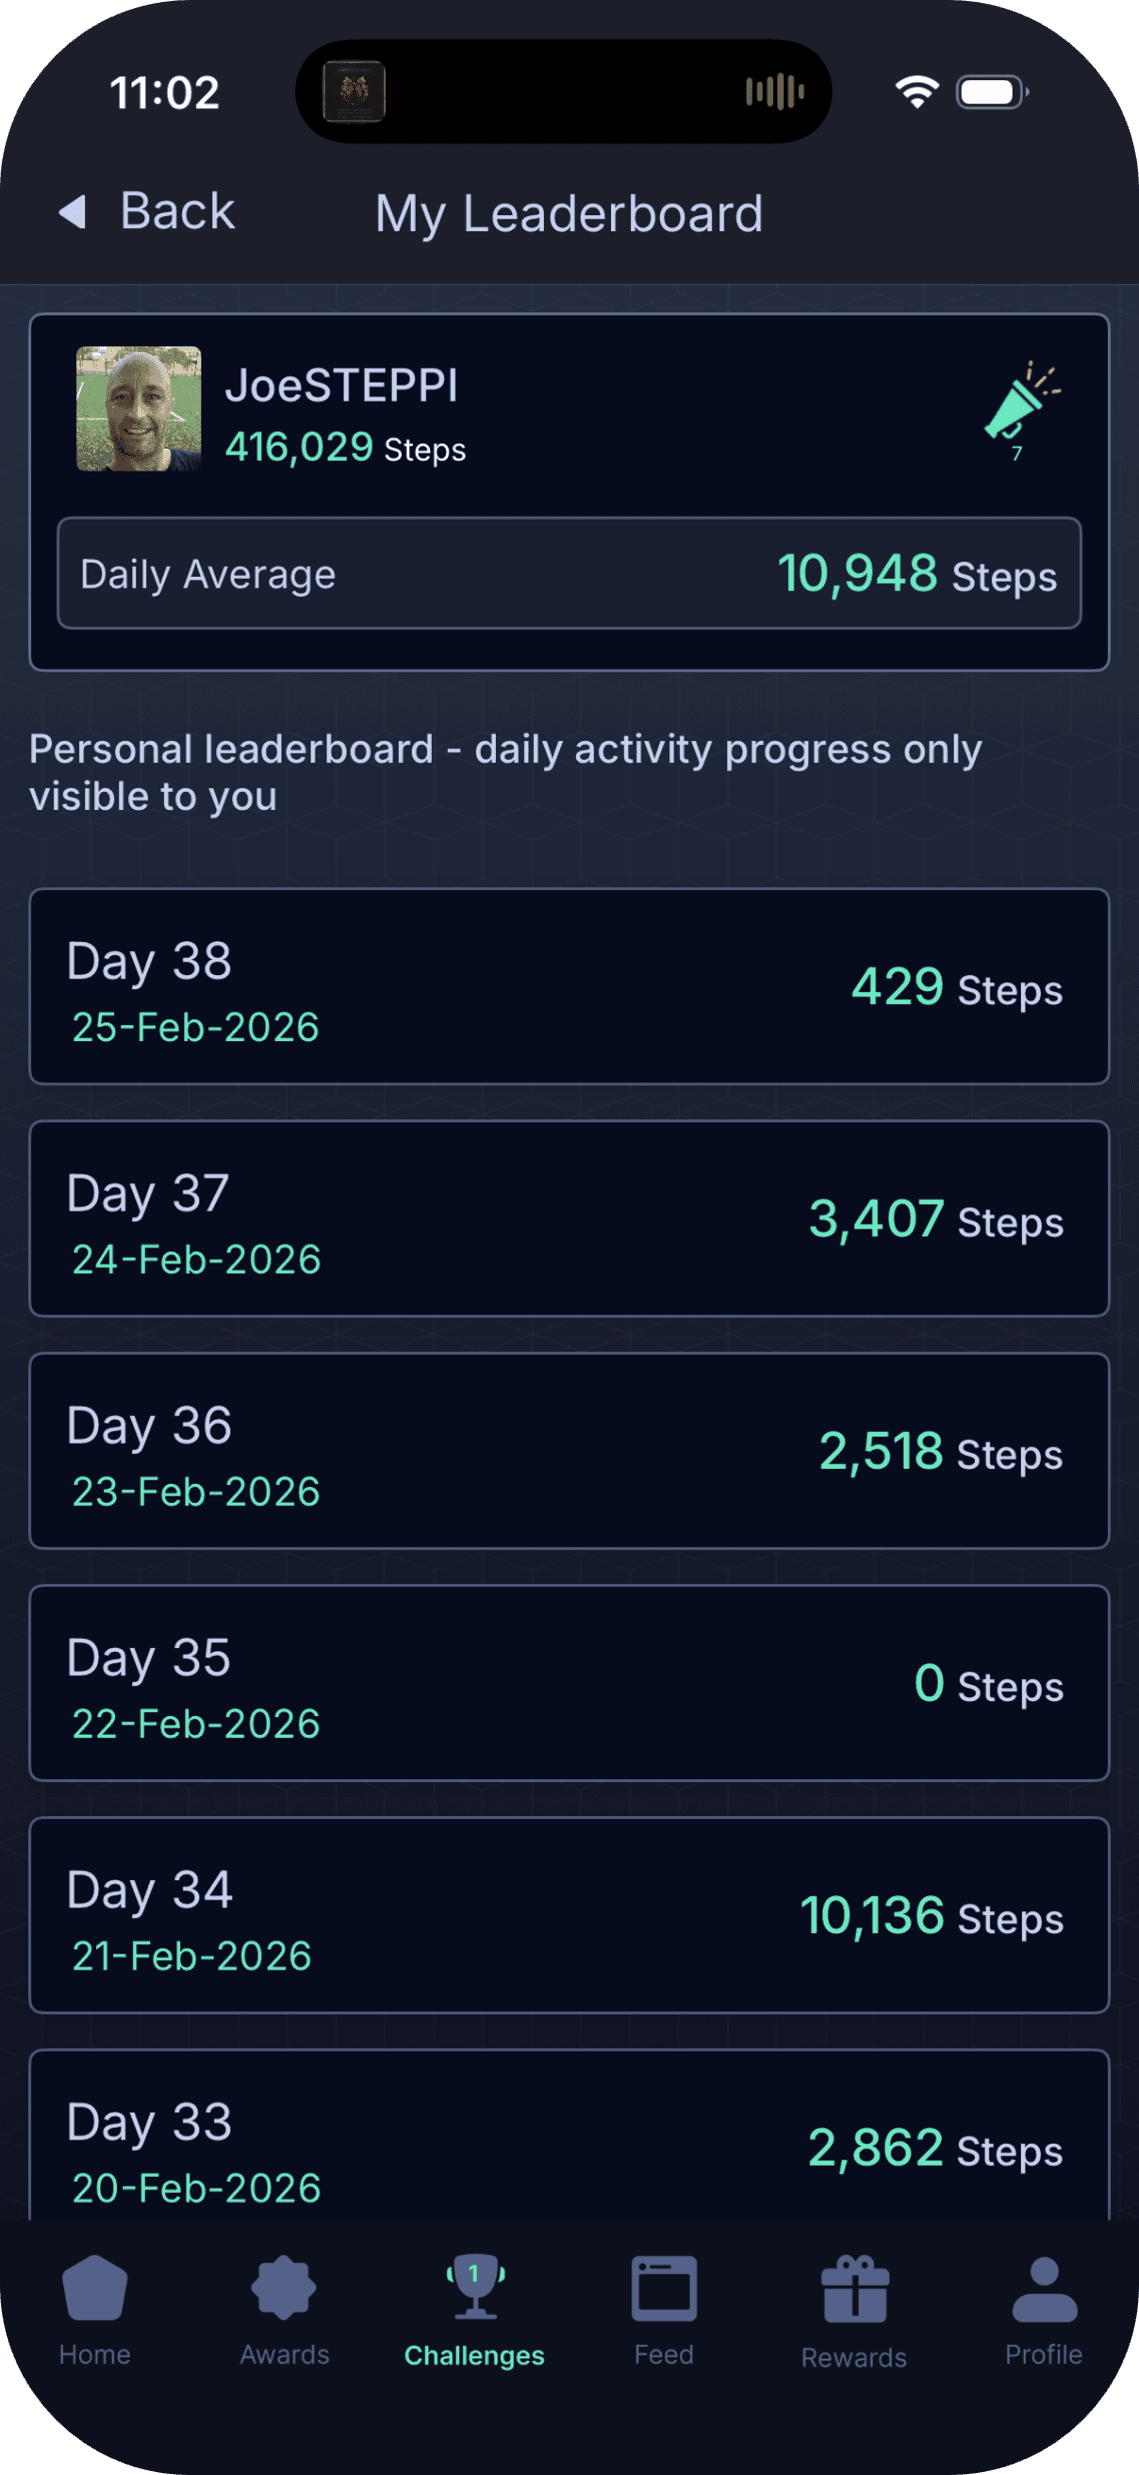Select Day 36 entry dated 23-Feb-2026
The width and height of the screenshot is (1139, 2475).
569,1451
